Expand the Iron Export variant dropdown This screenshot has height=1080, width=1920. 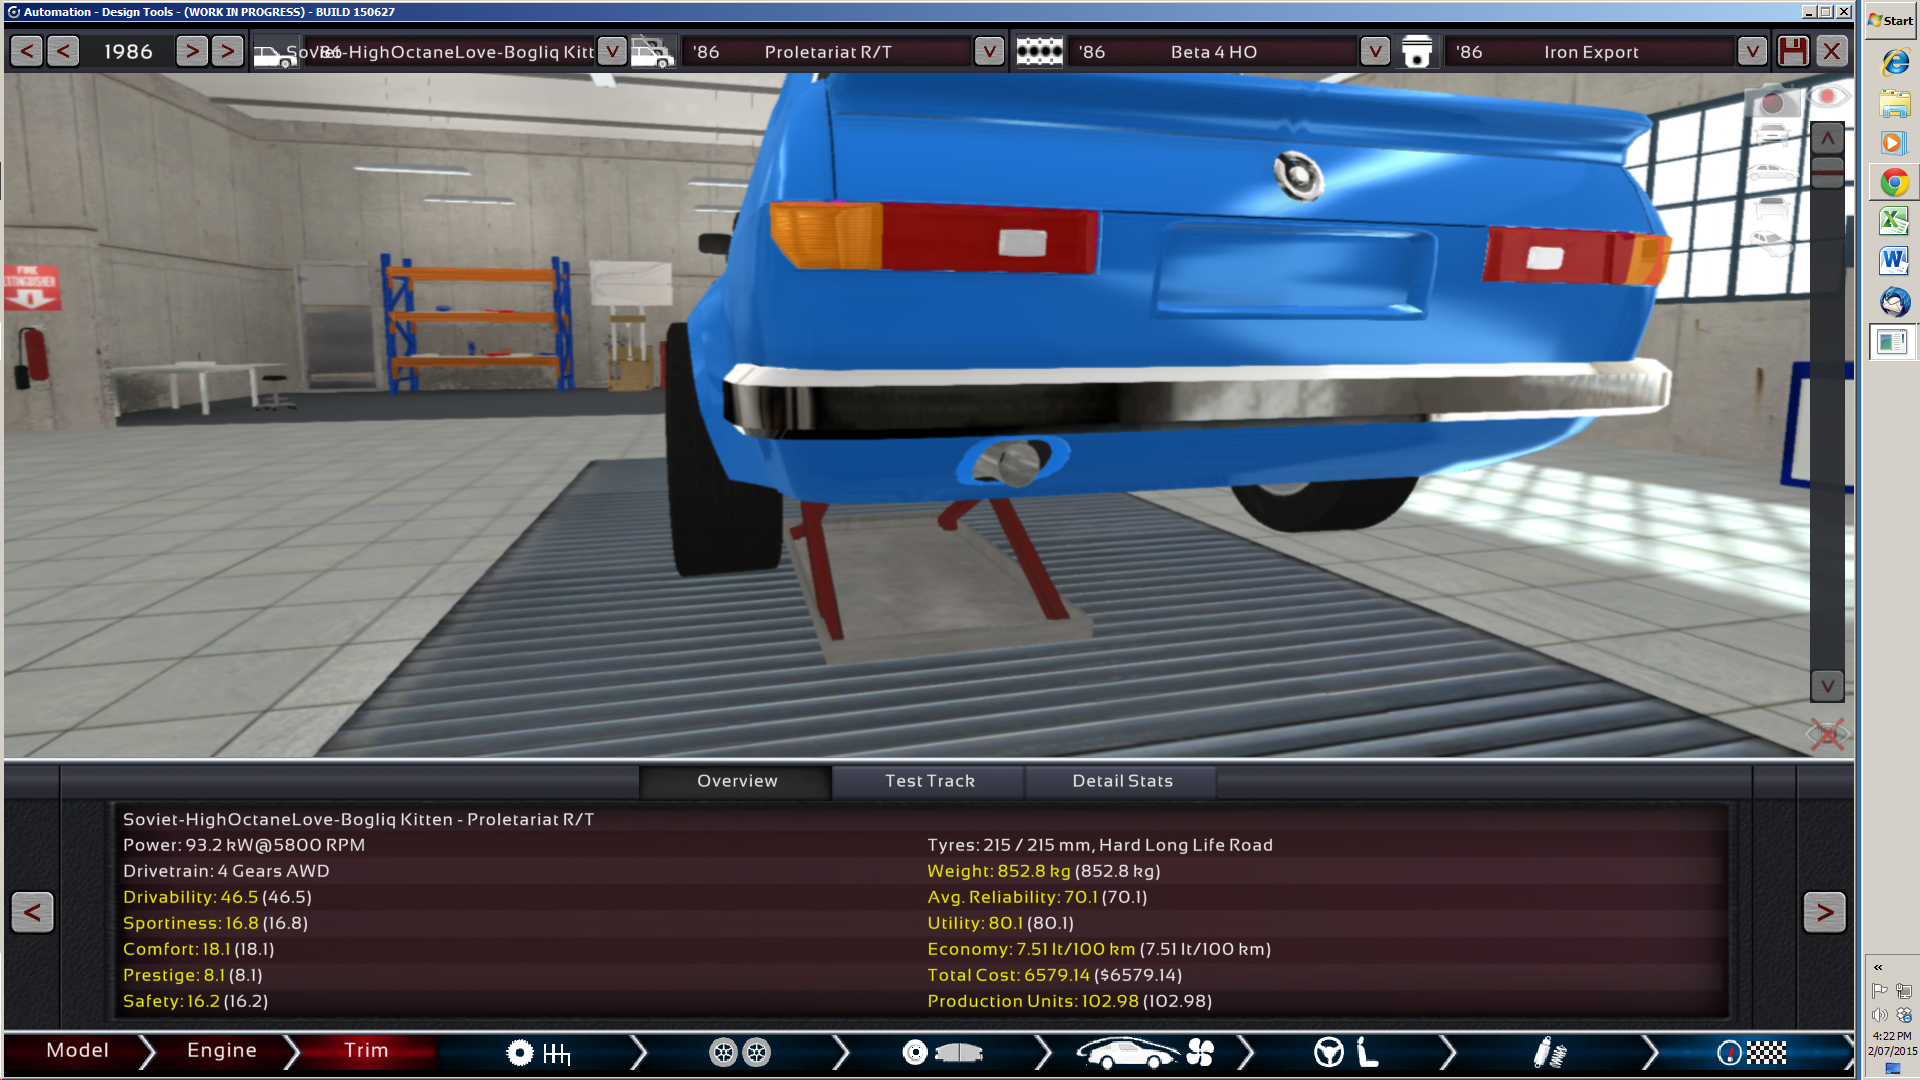tap(1751, 51)
